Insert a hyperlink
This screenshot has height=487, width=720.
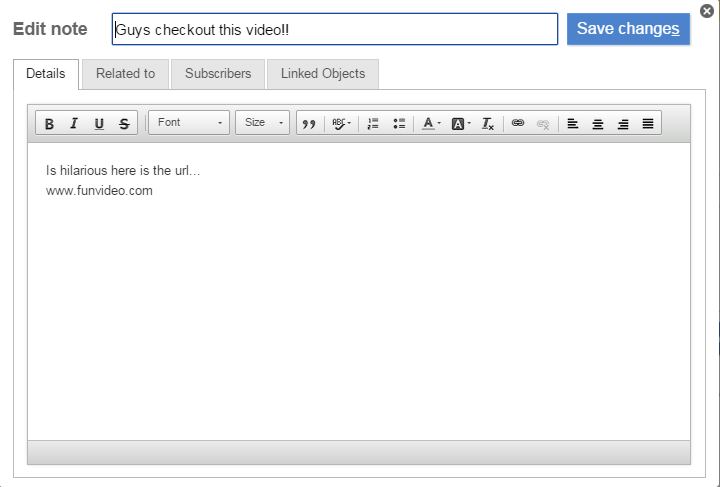[518, 123]
